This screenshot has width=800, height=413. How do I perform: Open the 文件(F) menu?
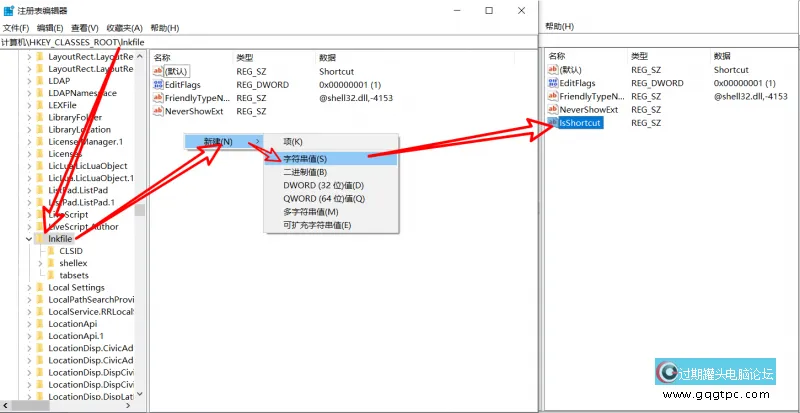pos(16,28)
